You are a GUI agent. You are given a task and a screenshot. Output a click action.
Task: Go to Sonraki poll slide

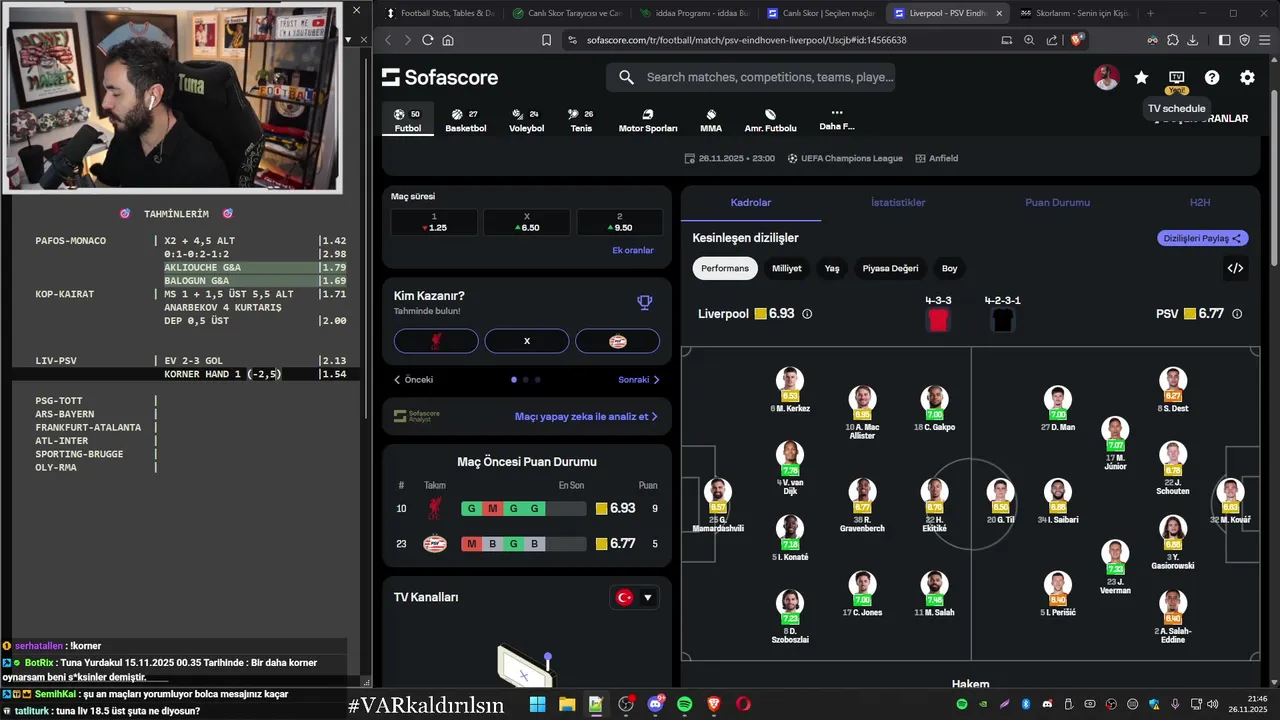point(639,380)
